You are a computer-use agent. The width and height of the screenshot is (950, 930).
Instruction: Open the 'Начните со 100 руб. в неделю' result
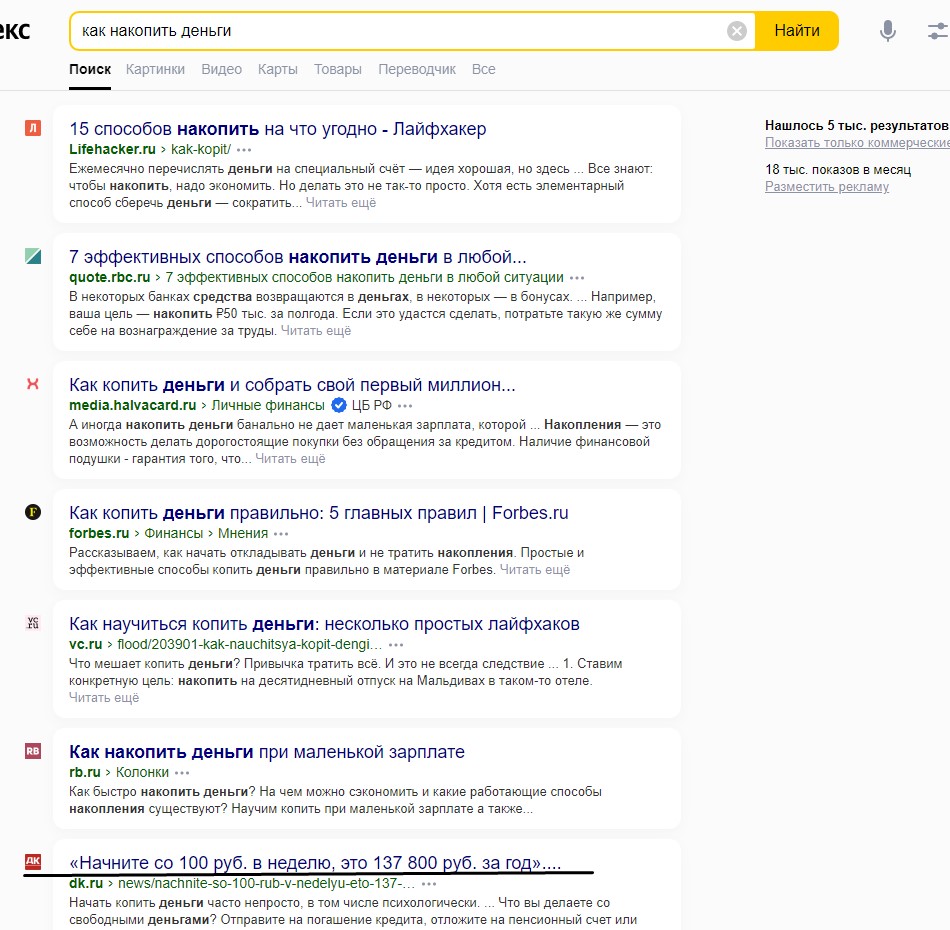[315, 862]
